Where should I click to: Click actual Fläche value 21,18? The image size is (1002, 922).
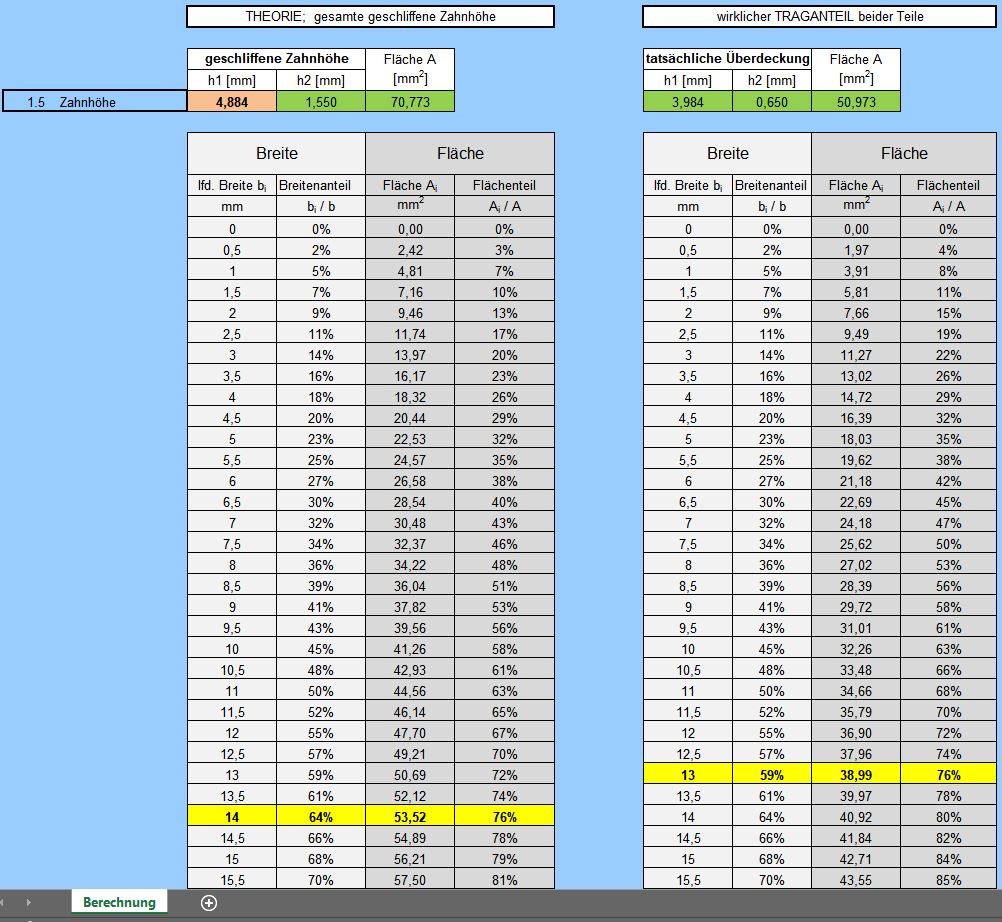click(856, 480)
